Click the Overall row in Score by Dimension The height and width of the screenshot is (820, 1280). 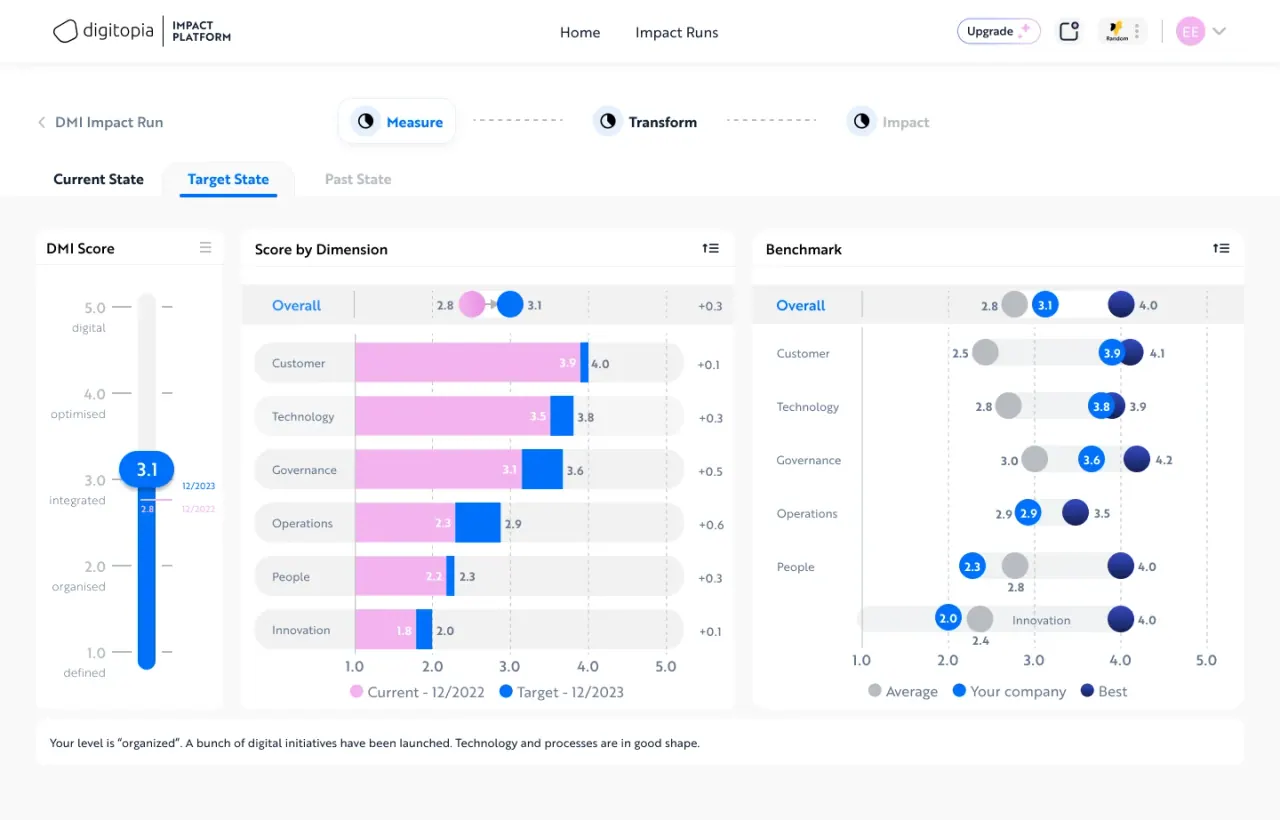[487, 305]
